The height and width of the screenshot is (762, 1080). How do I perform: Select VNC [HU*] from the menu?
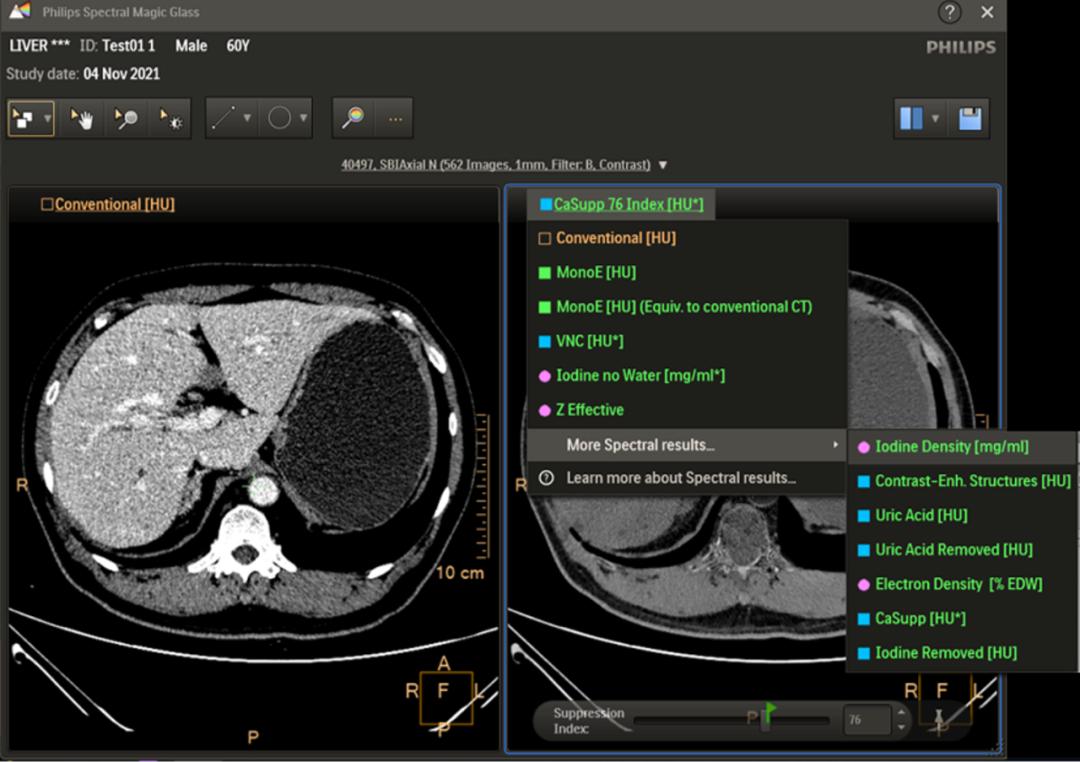click(589, 341)
